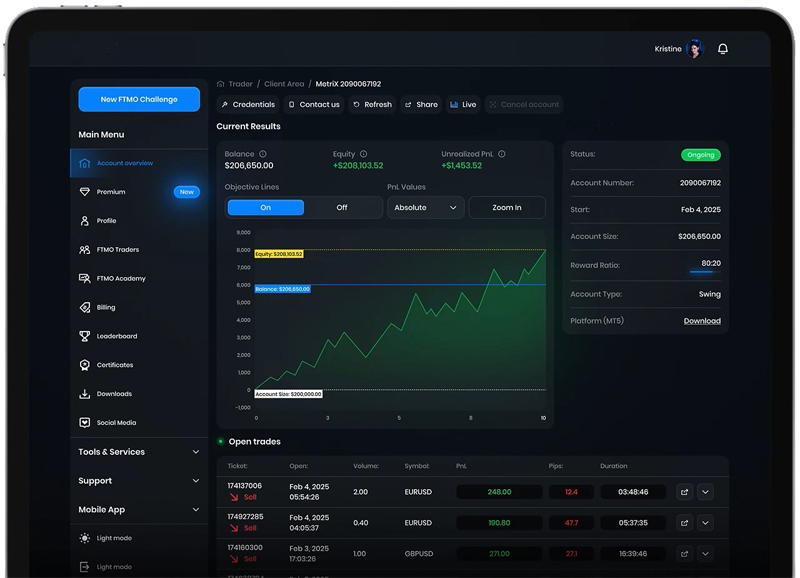Screen dimensions: 800x578
Task: Share trade ticket 174927285
Action: click(x=684, y=523)
